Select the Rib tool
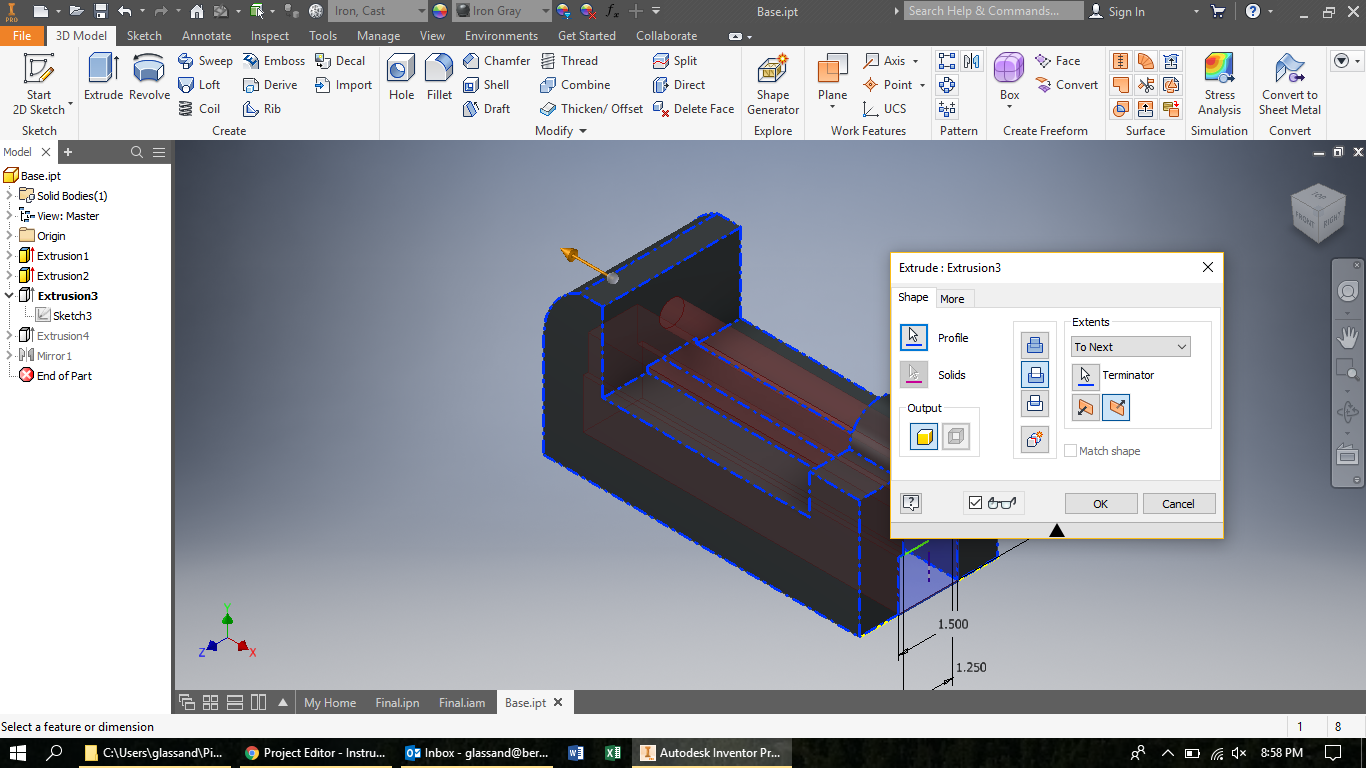Image resolution: width=1366 pixels, height=768 pixels. 262,109
